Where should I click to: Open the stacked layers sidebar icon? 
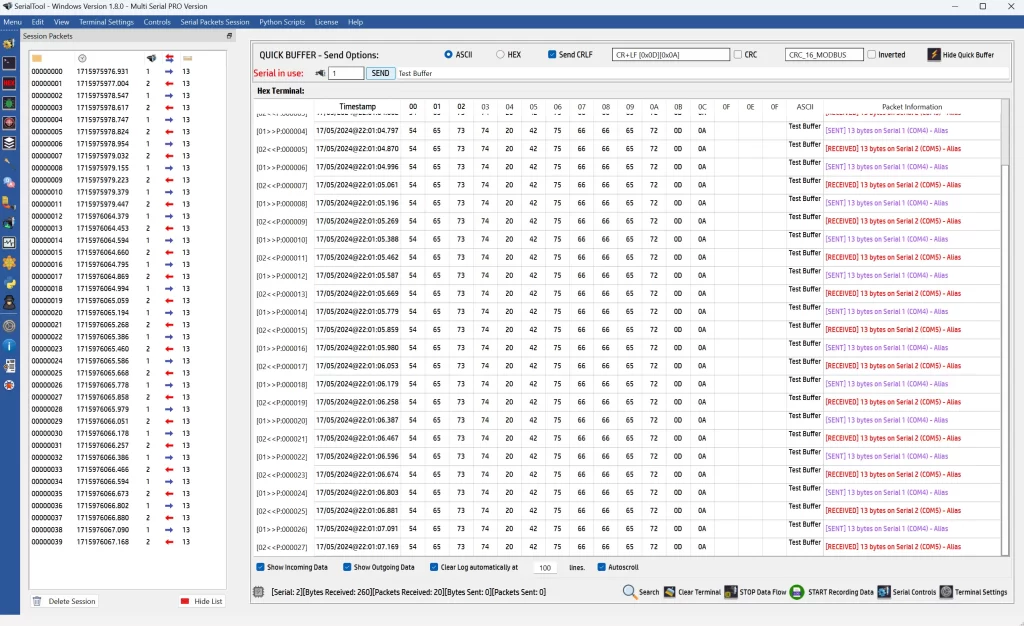coord(9,143)
